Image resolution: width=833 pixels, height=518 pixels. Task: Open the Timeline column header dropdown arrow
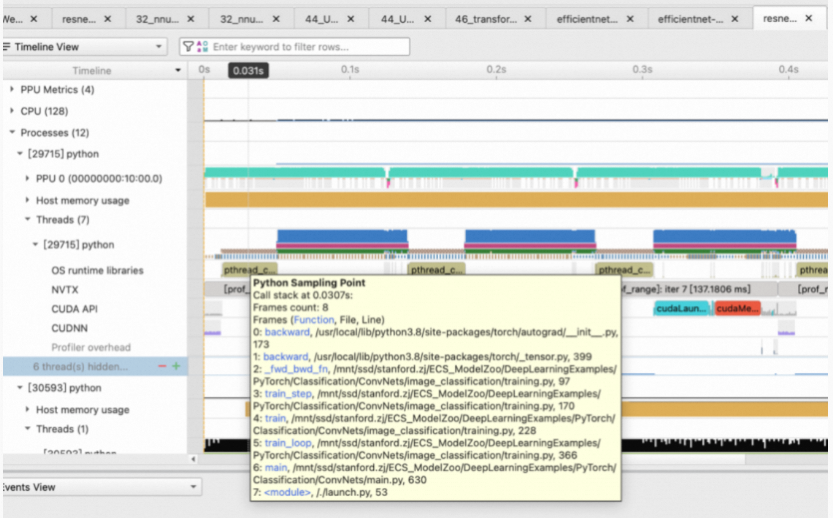(x=178, y=70)
